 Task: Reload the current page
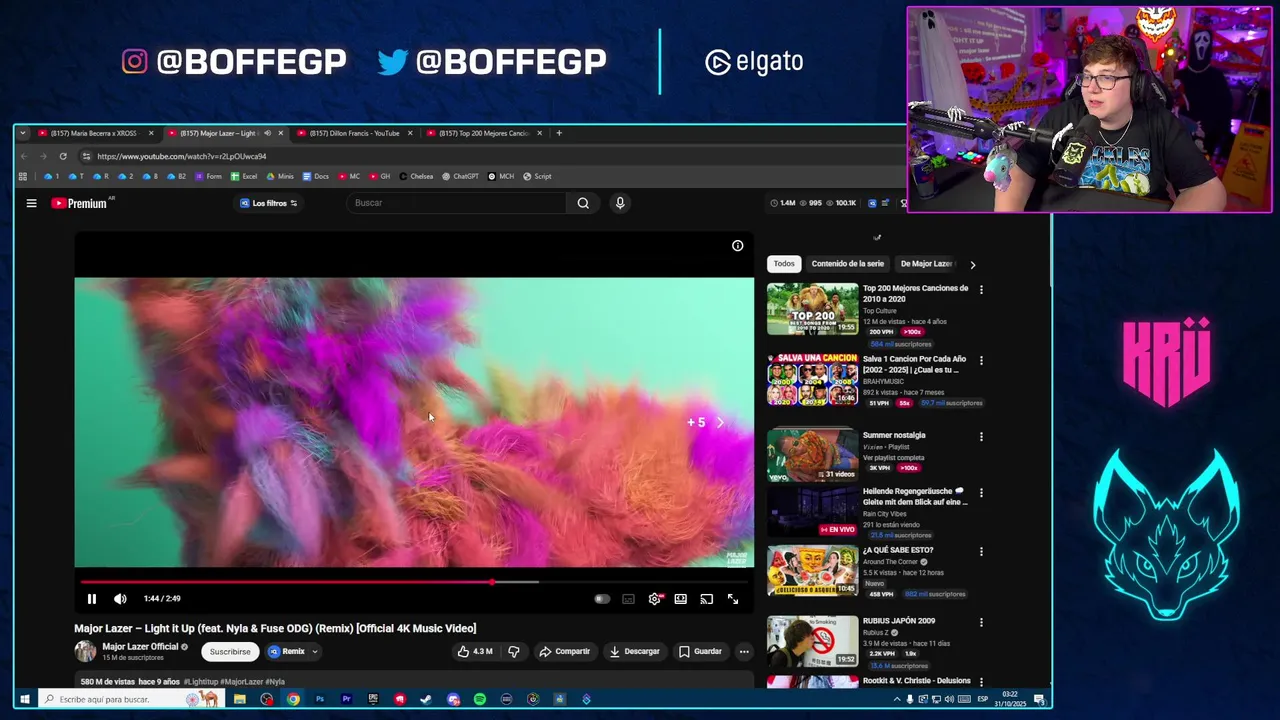pyautogui.click(x=63, y=156)
